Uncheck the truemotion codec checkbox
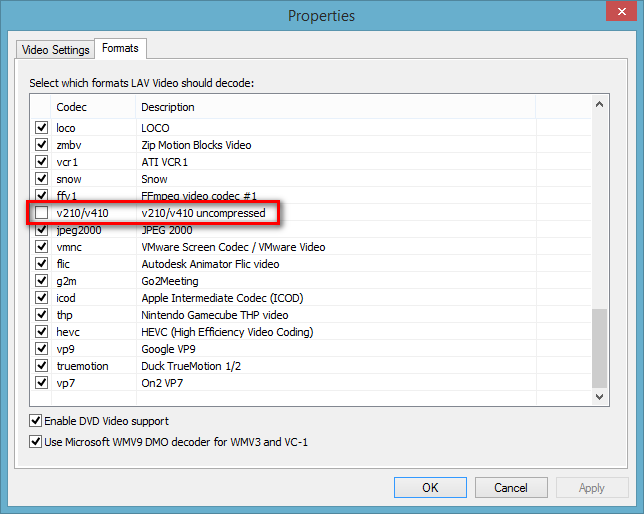The height and width of the screenshot is (514, 644). pos(41,366)
